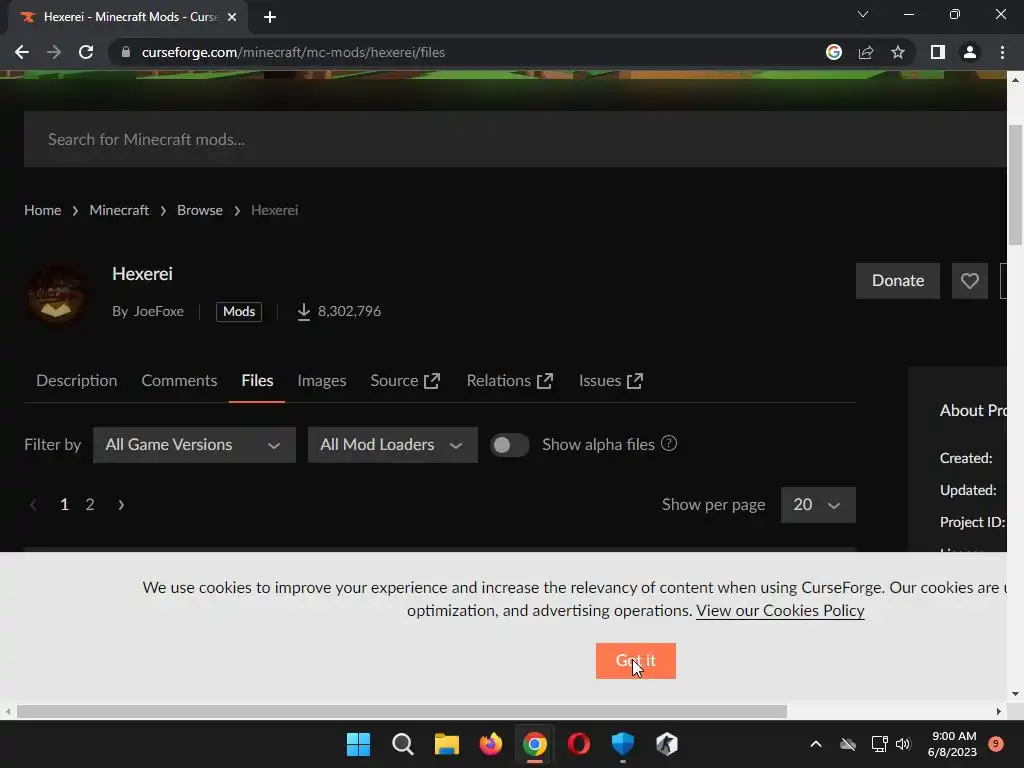Open Windows taskbar search

[x=402, y=744]
